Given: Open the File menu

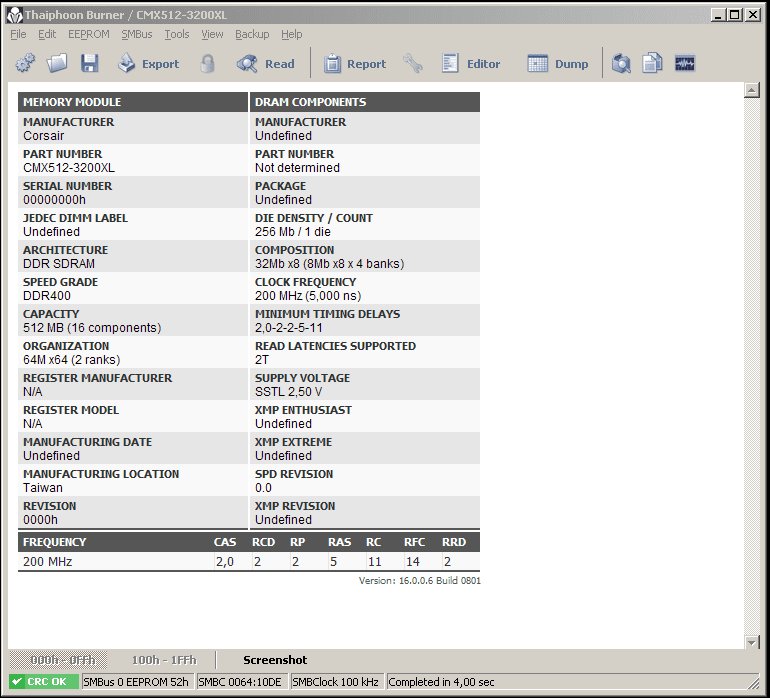Looking at the screenshot, I should 18,34.
